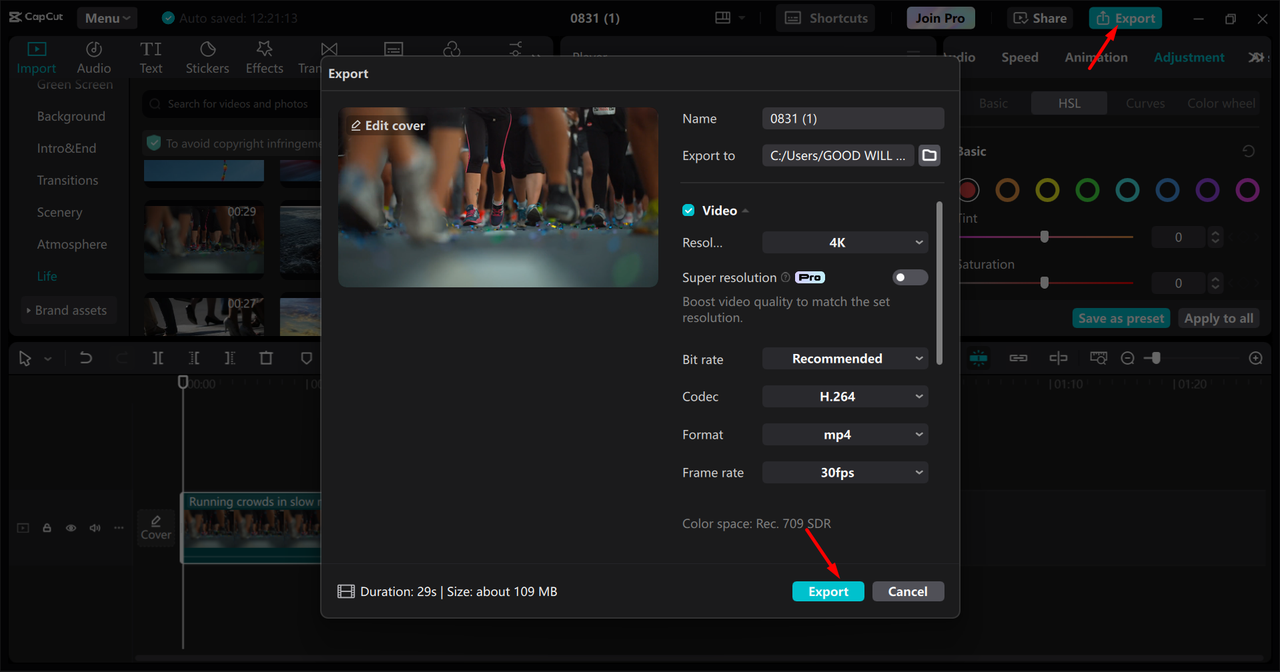Click the Delete right trim tool
This screenshot has width=1280, height=672.
pyautogui.click(x=230, y=358)
